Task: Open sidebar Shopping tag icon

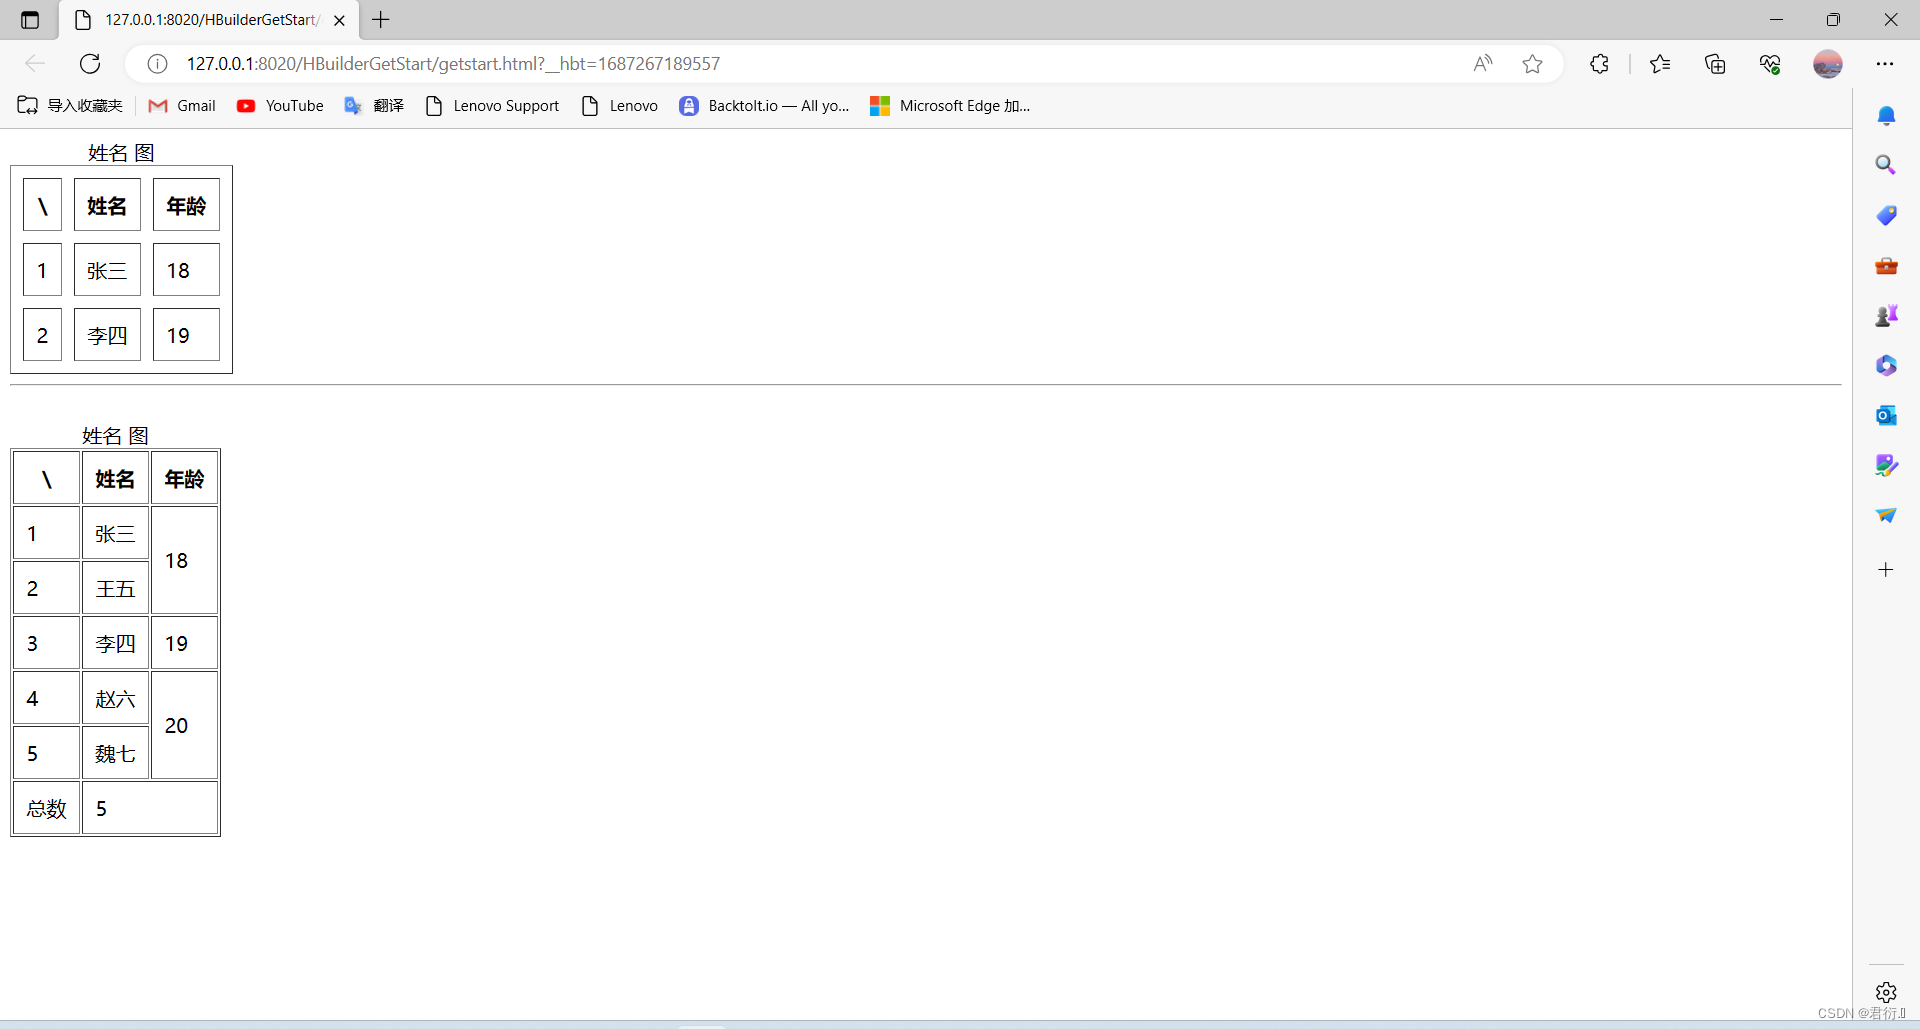Action: tap(1886, 215)
